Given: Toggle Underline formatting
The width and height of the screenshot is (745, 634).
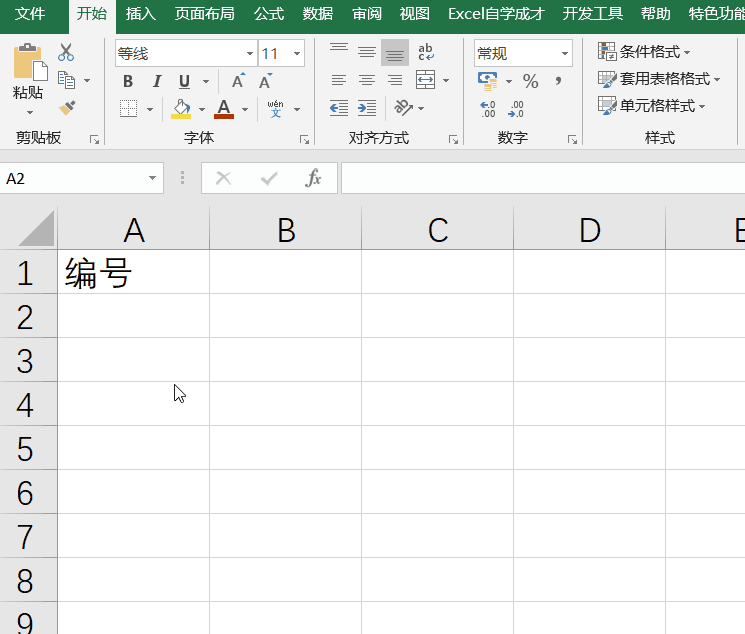Looking at the screenshot, I should coord(184,81).
